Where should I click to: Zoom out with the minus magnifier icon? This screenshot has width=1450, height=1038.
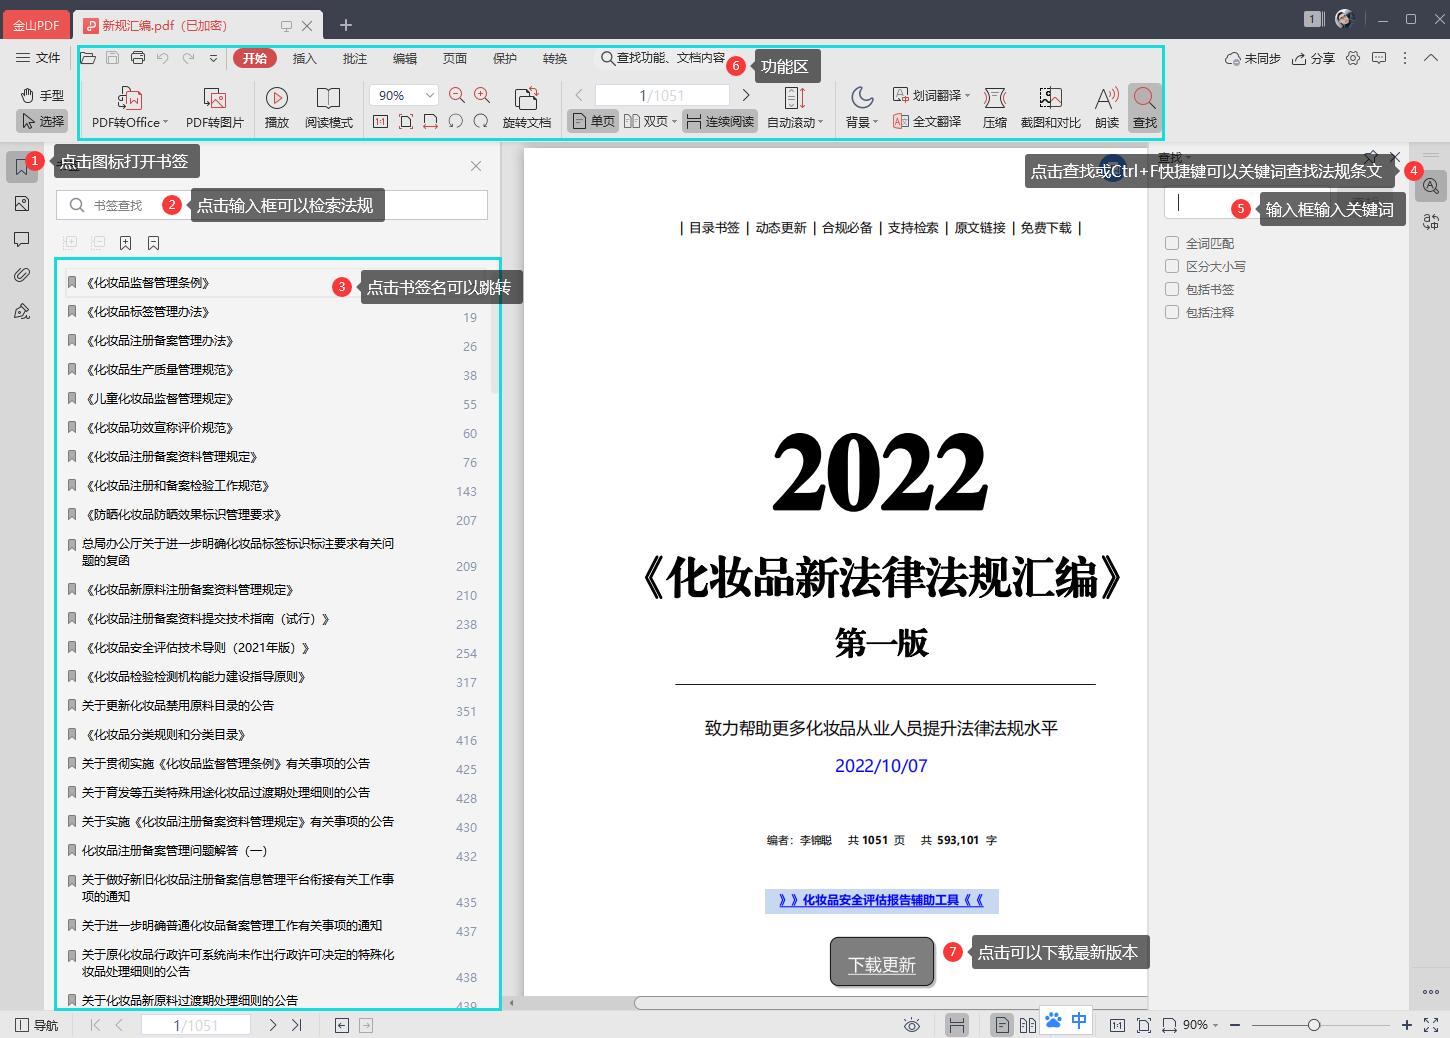pyautogui.click(x=457, y=95)
